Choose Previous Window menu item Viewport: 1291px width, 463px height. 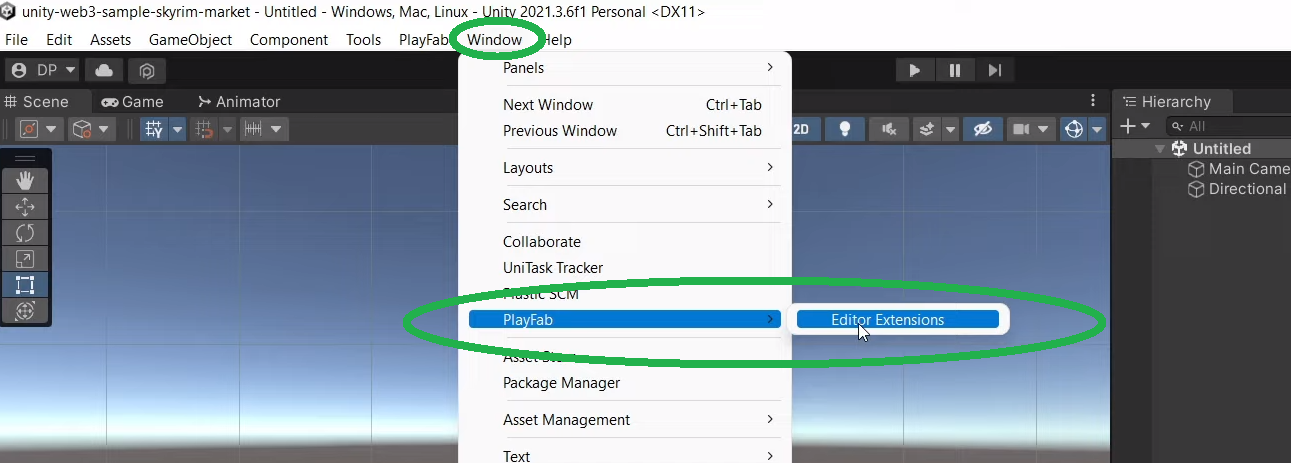625,131
